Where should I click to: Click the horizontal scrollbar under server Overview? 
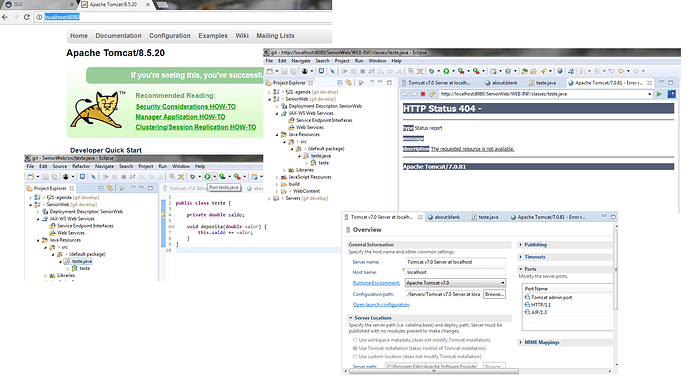point(433,371)
